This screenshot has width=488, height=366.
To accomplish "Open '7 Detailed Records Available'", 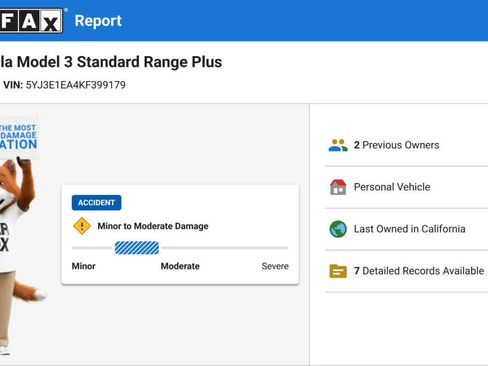I will pyautogui.click(x=407, y=271).
